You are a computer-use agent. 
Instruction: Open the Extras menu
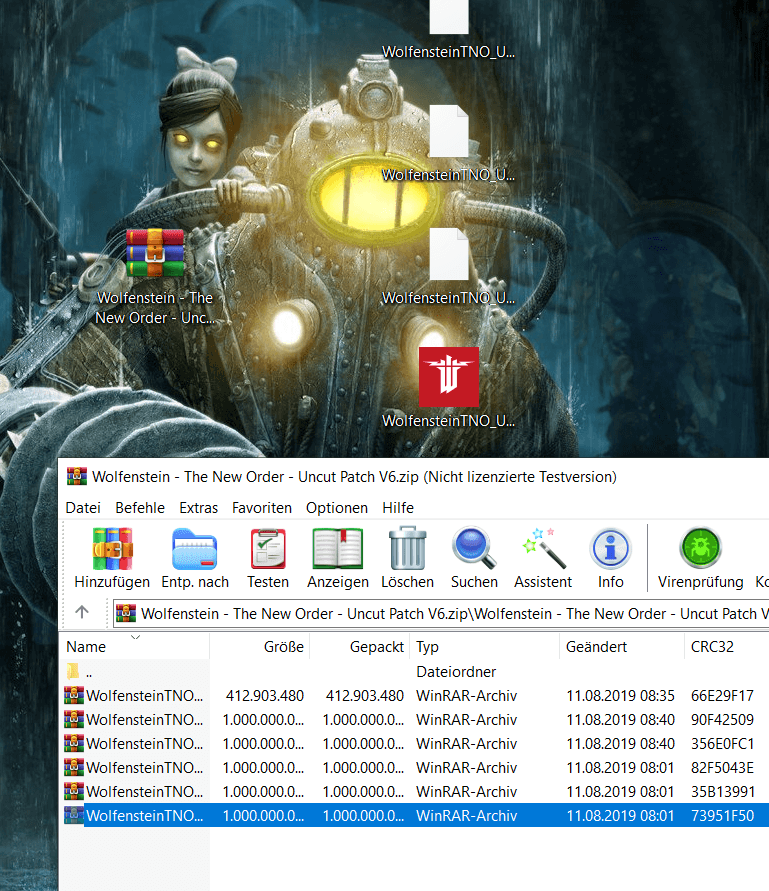tap(198, 507)
